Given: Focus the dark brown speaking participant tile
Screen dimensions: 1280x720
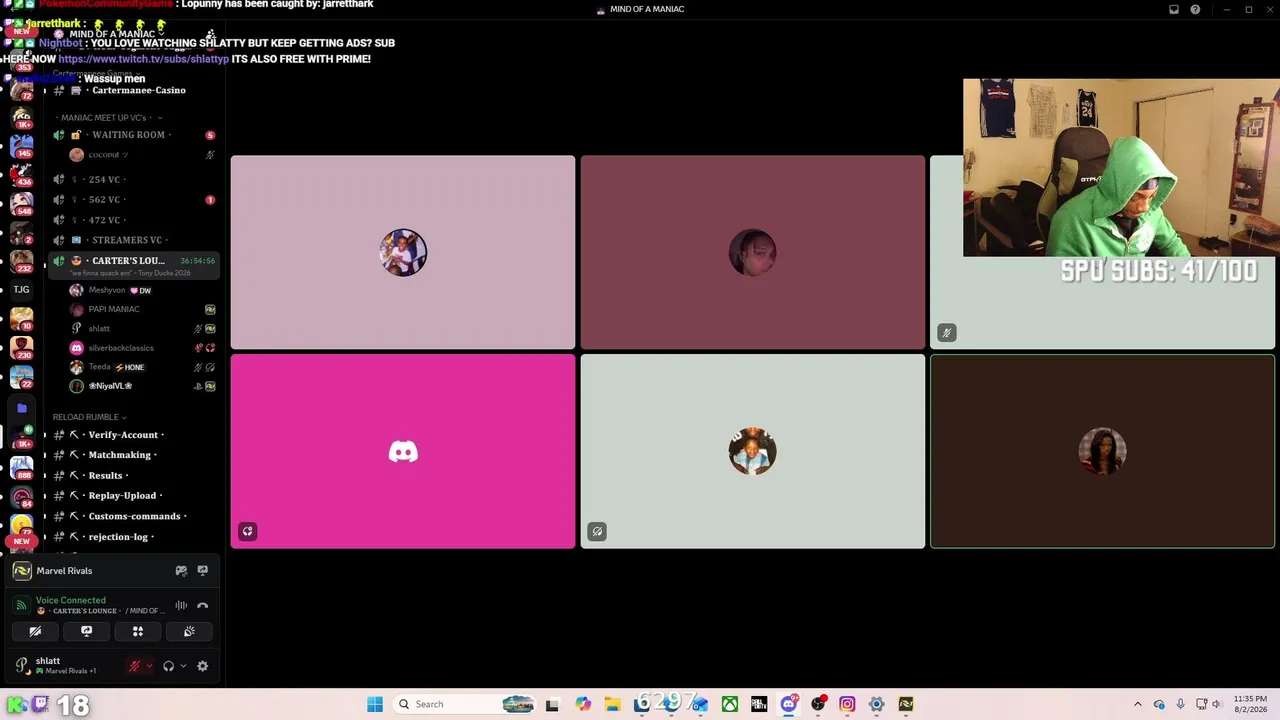Looking at the screenshot, I should tap(1103, 452).
